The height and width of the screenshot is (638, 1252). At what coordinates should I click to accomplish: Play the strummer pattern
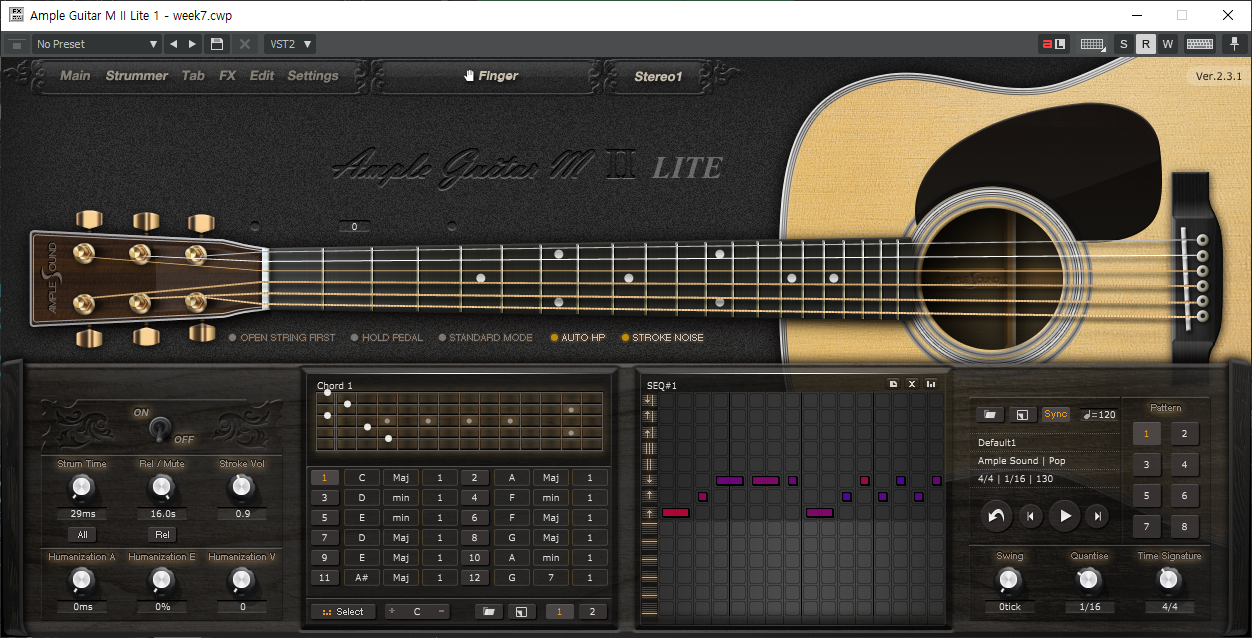coord(1065,516)
